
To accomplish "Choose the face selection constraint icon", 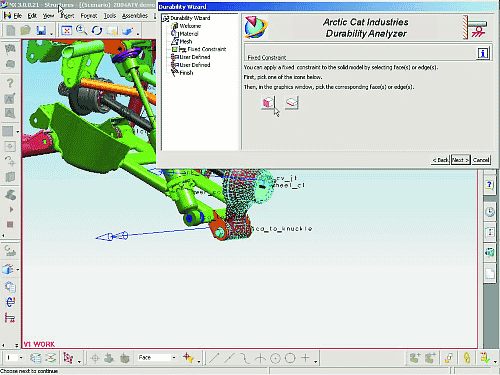I will (268, 102).
